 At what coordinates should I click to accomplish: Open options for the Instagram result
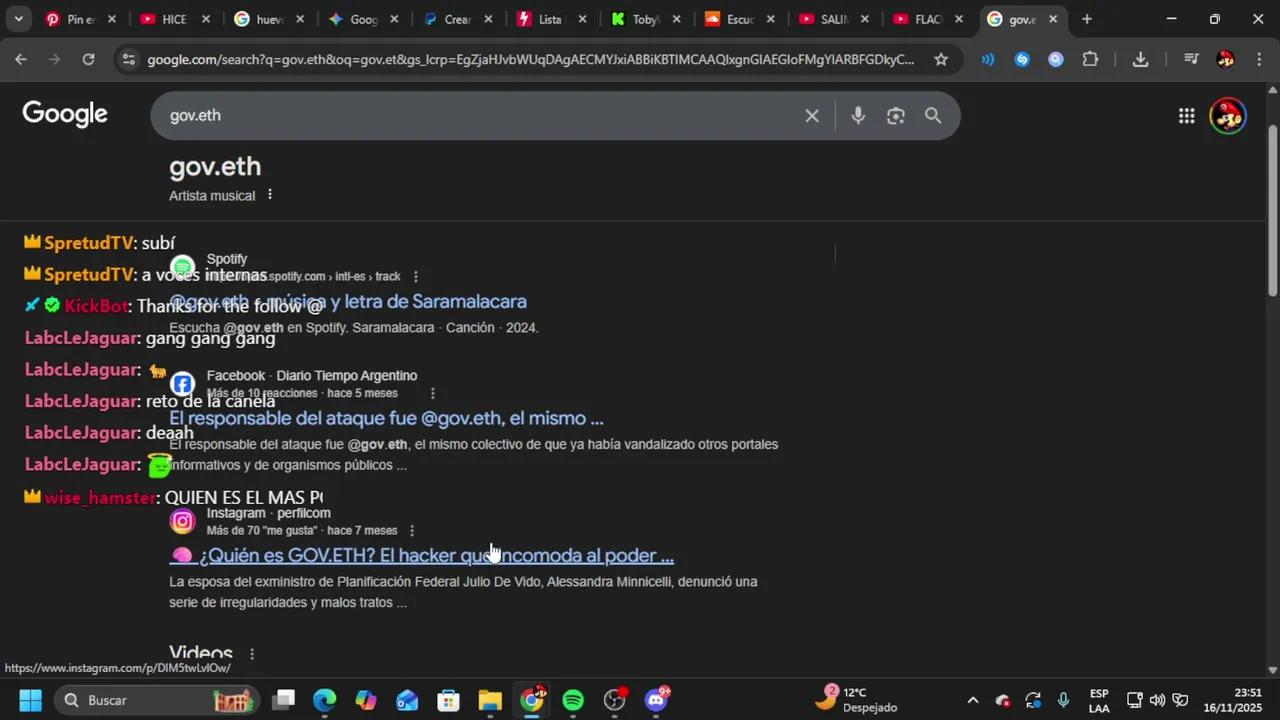coord(411,531)
